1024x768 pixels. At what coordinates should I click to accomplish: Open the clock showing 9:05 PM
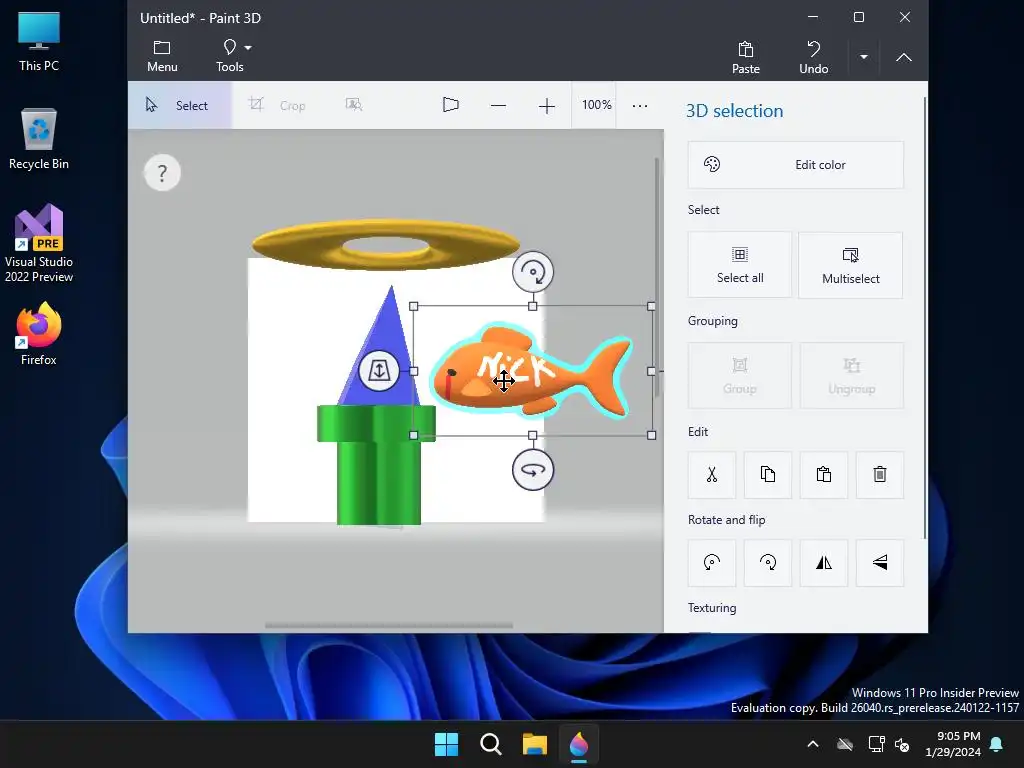pos(953,744)
